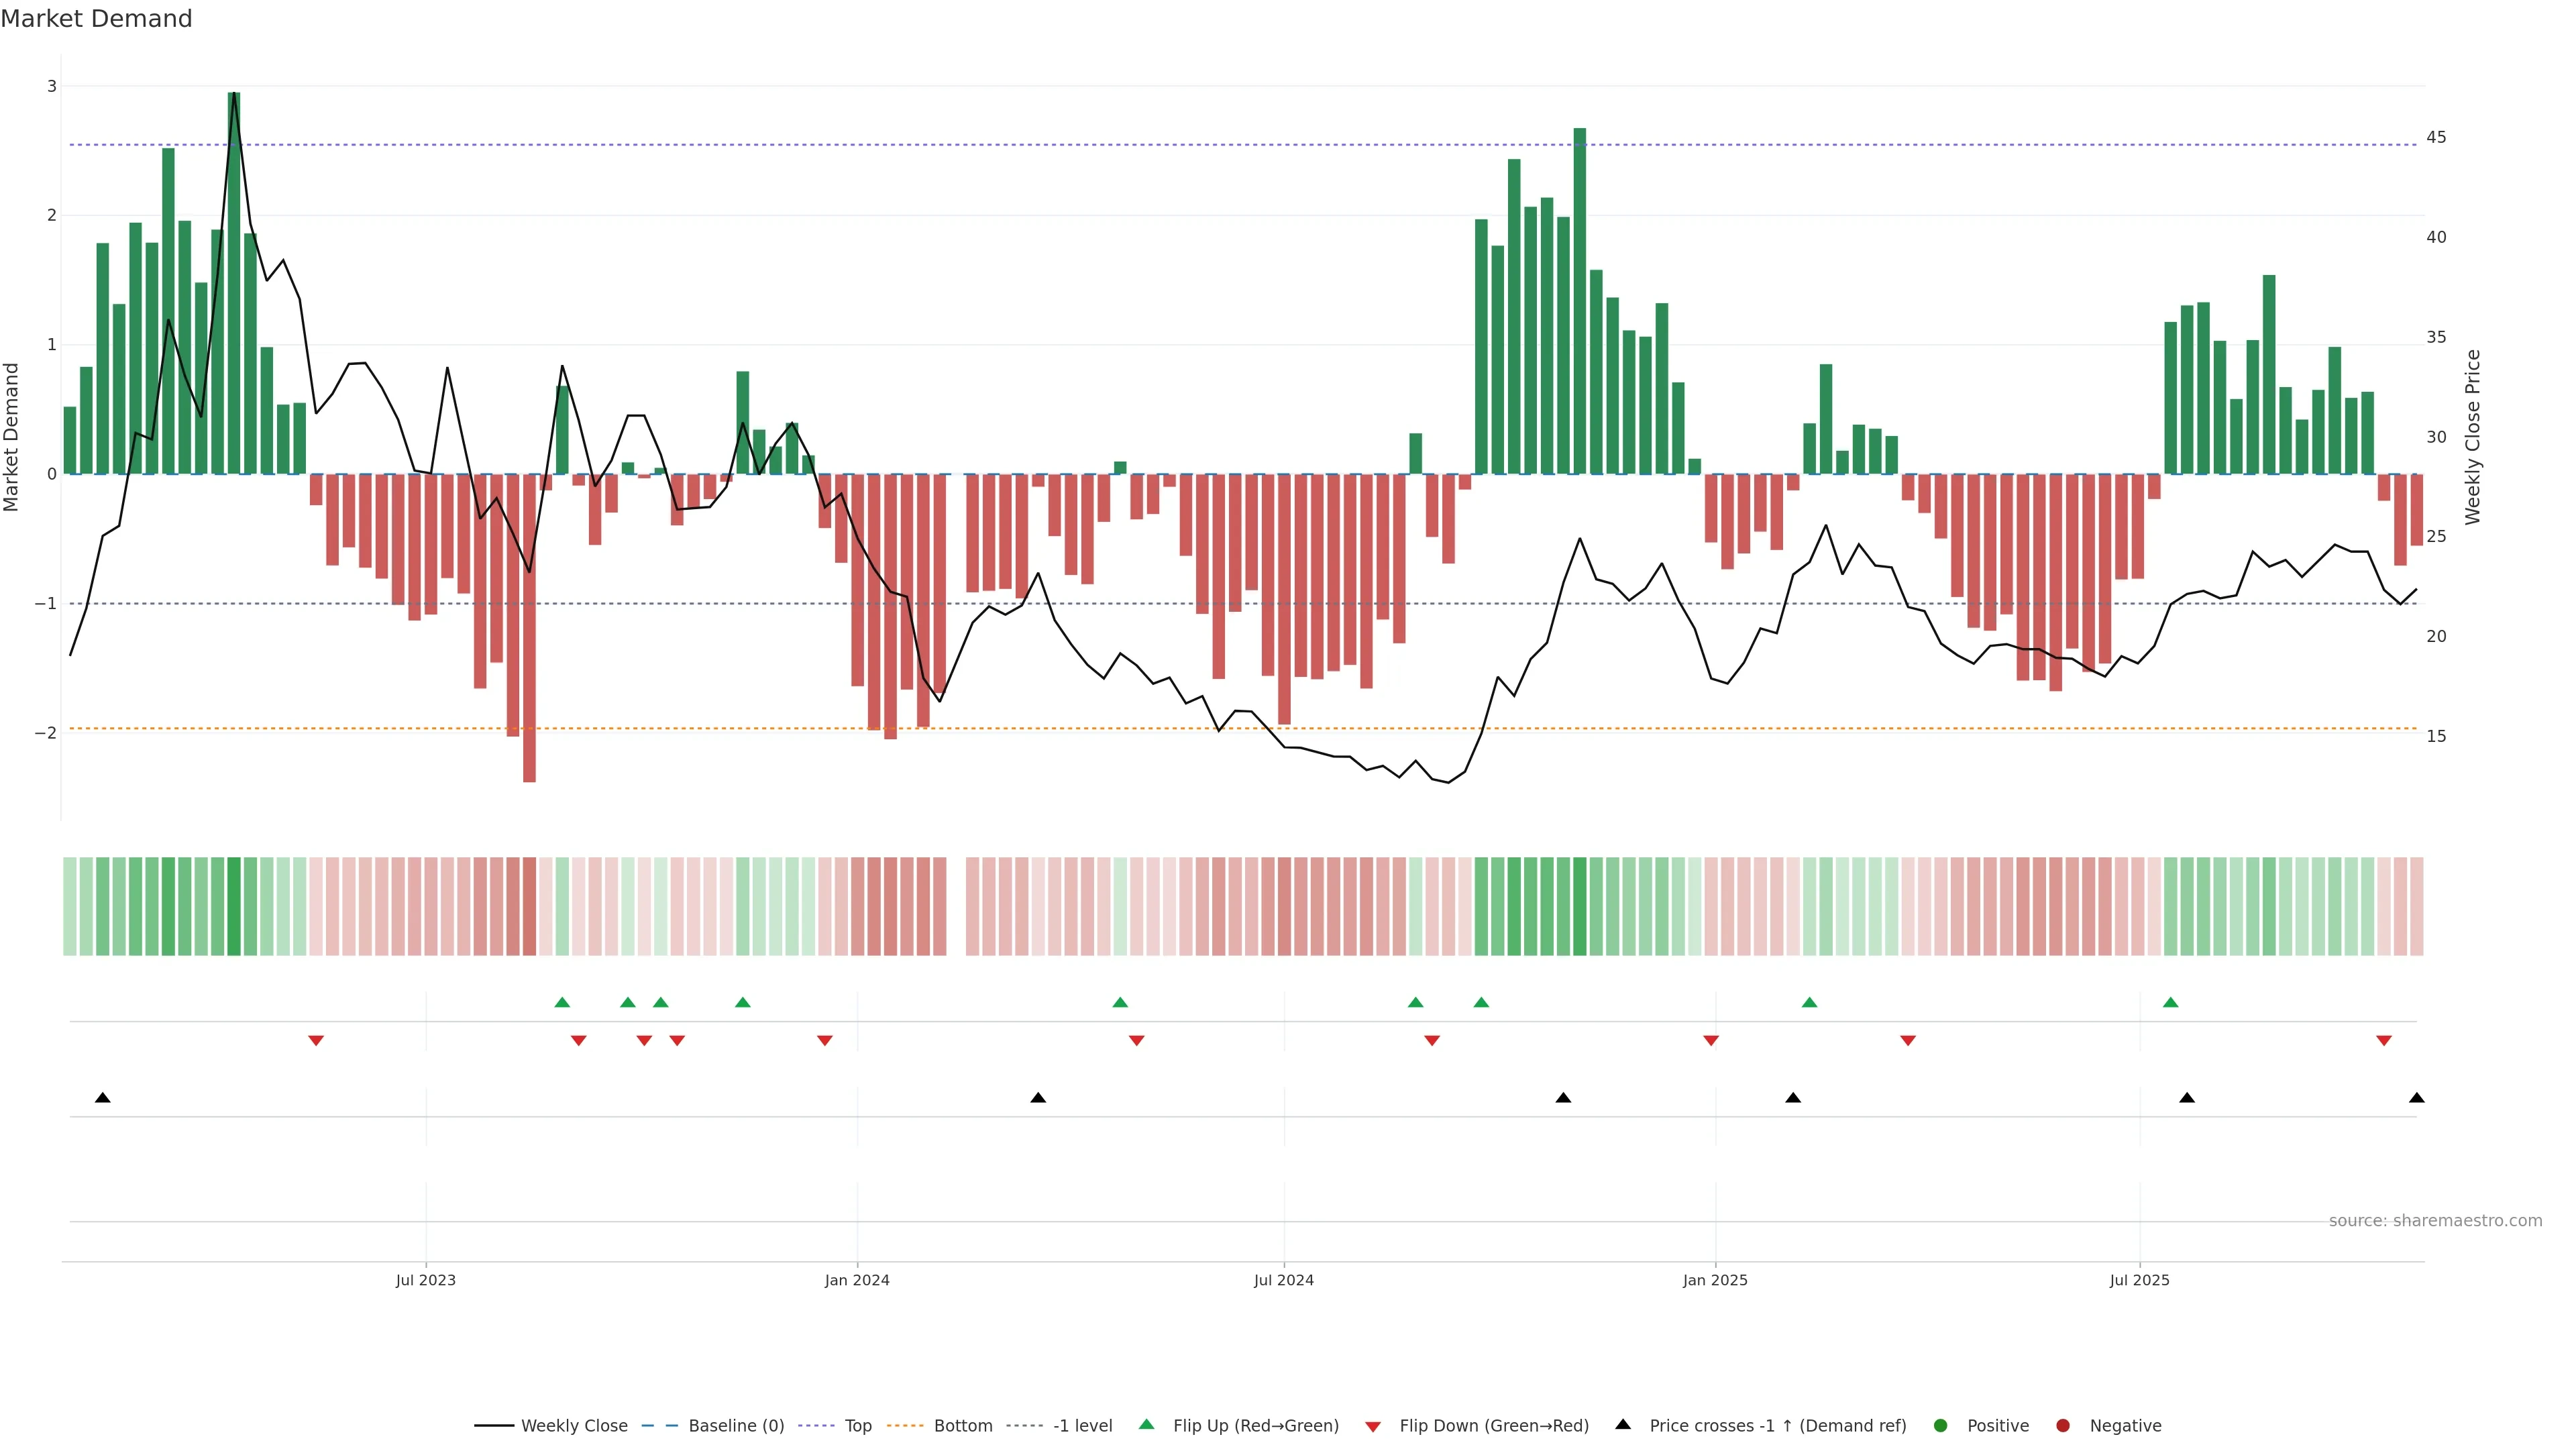Viewport: 2576px width, 1449px height.
Task: Click the red Flip Down legend triangle icon
Action: 1373,1427
